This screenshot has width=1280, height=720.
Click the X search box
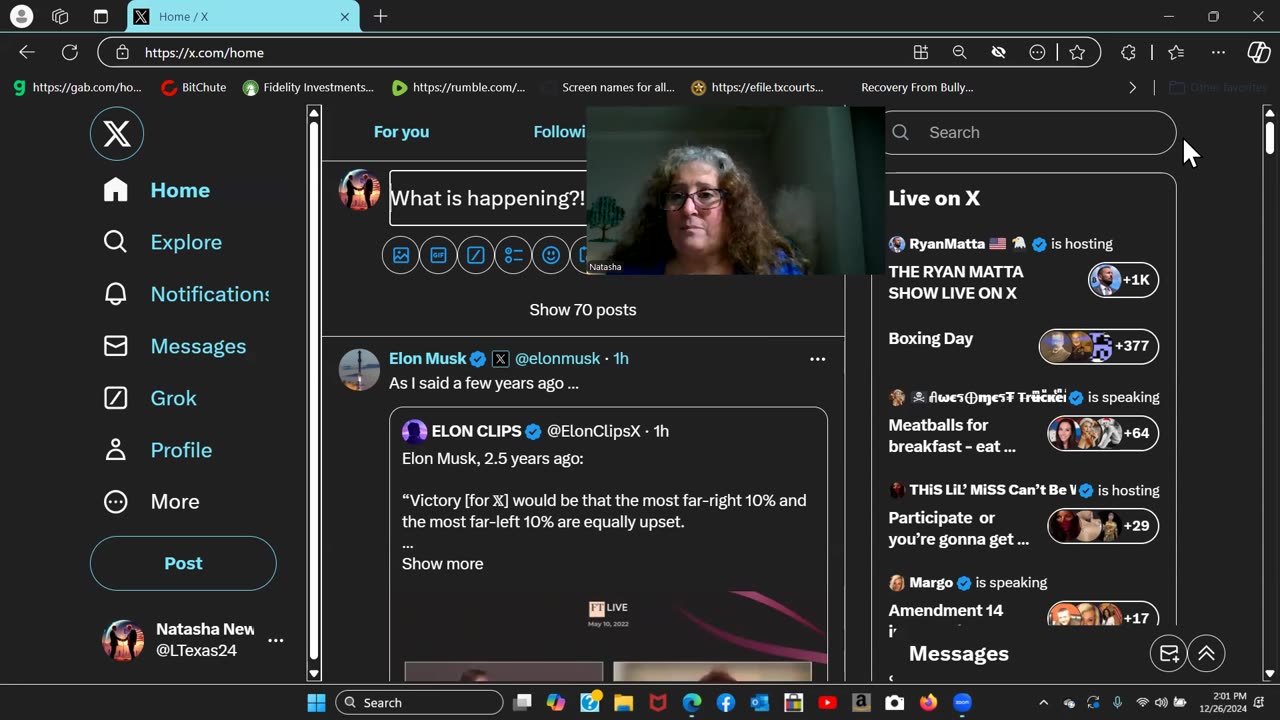point(1030,132)
